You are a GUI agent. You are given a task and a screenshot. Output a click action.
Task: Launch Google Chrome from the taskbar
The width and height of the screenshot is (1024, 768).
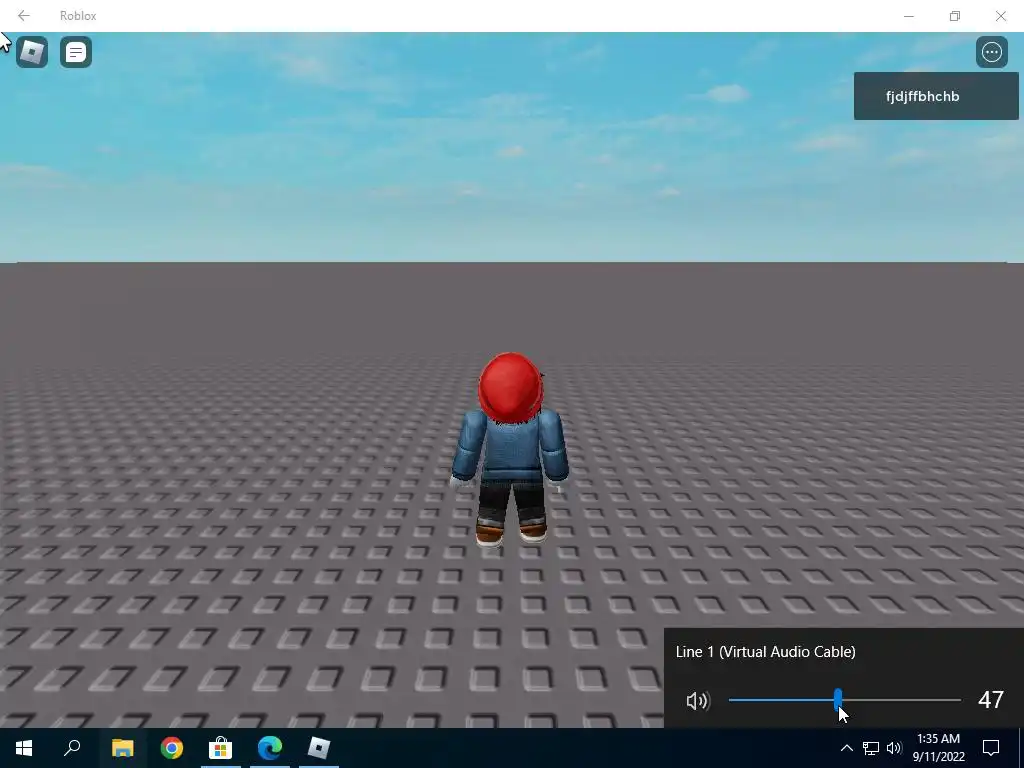coord(172,748)
